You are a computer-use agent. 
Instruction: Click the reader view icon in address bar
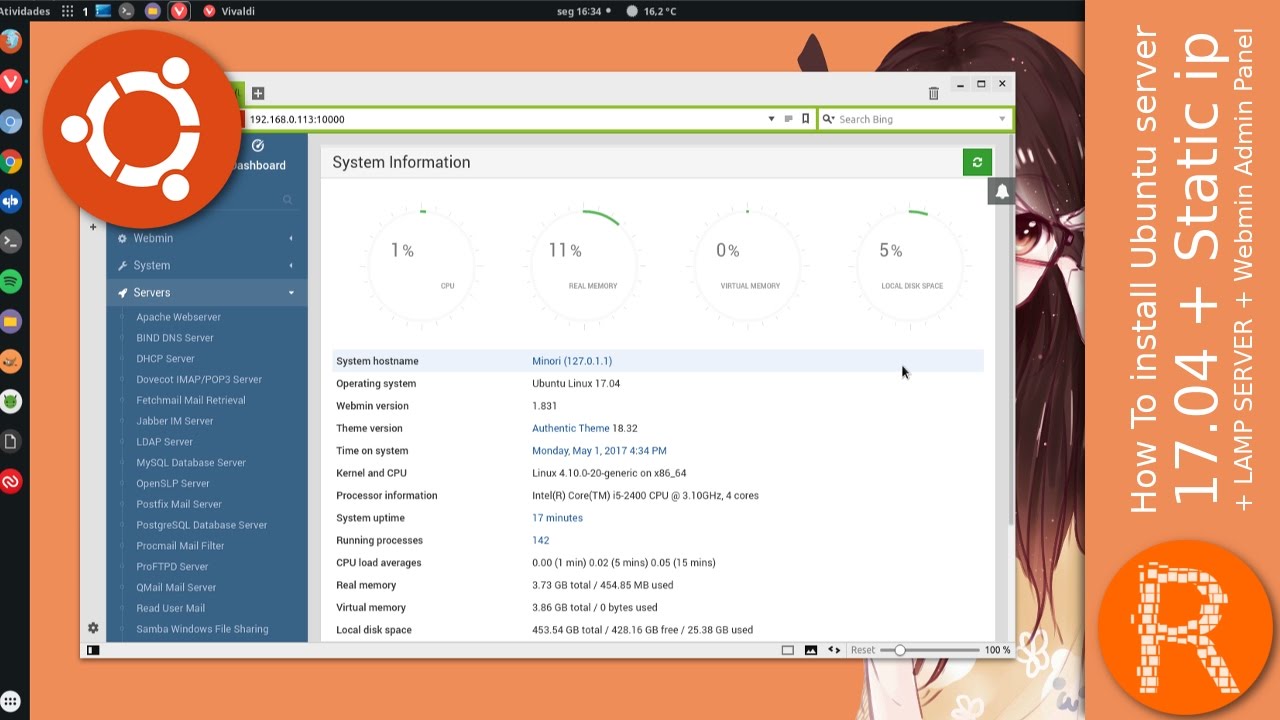point(788,119)
